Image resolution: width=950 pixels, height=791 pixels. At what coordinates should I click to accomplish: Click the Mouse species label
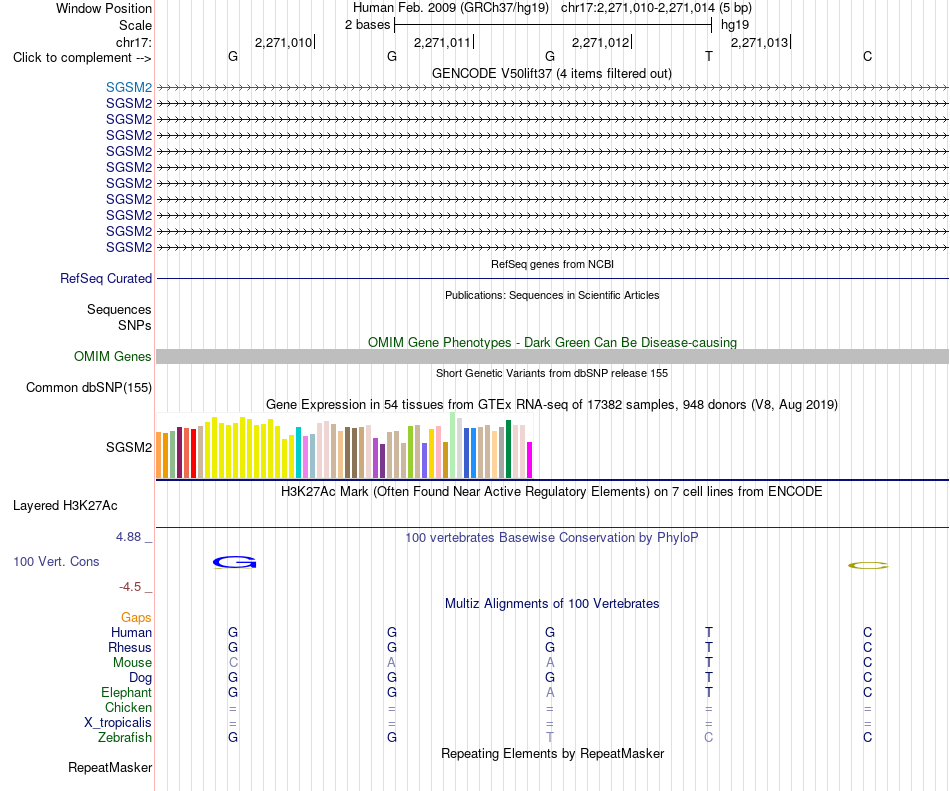pos(132,663)
